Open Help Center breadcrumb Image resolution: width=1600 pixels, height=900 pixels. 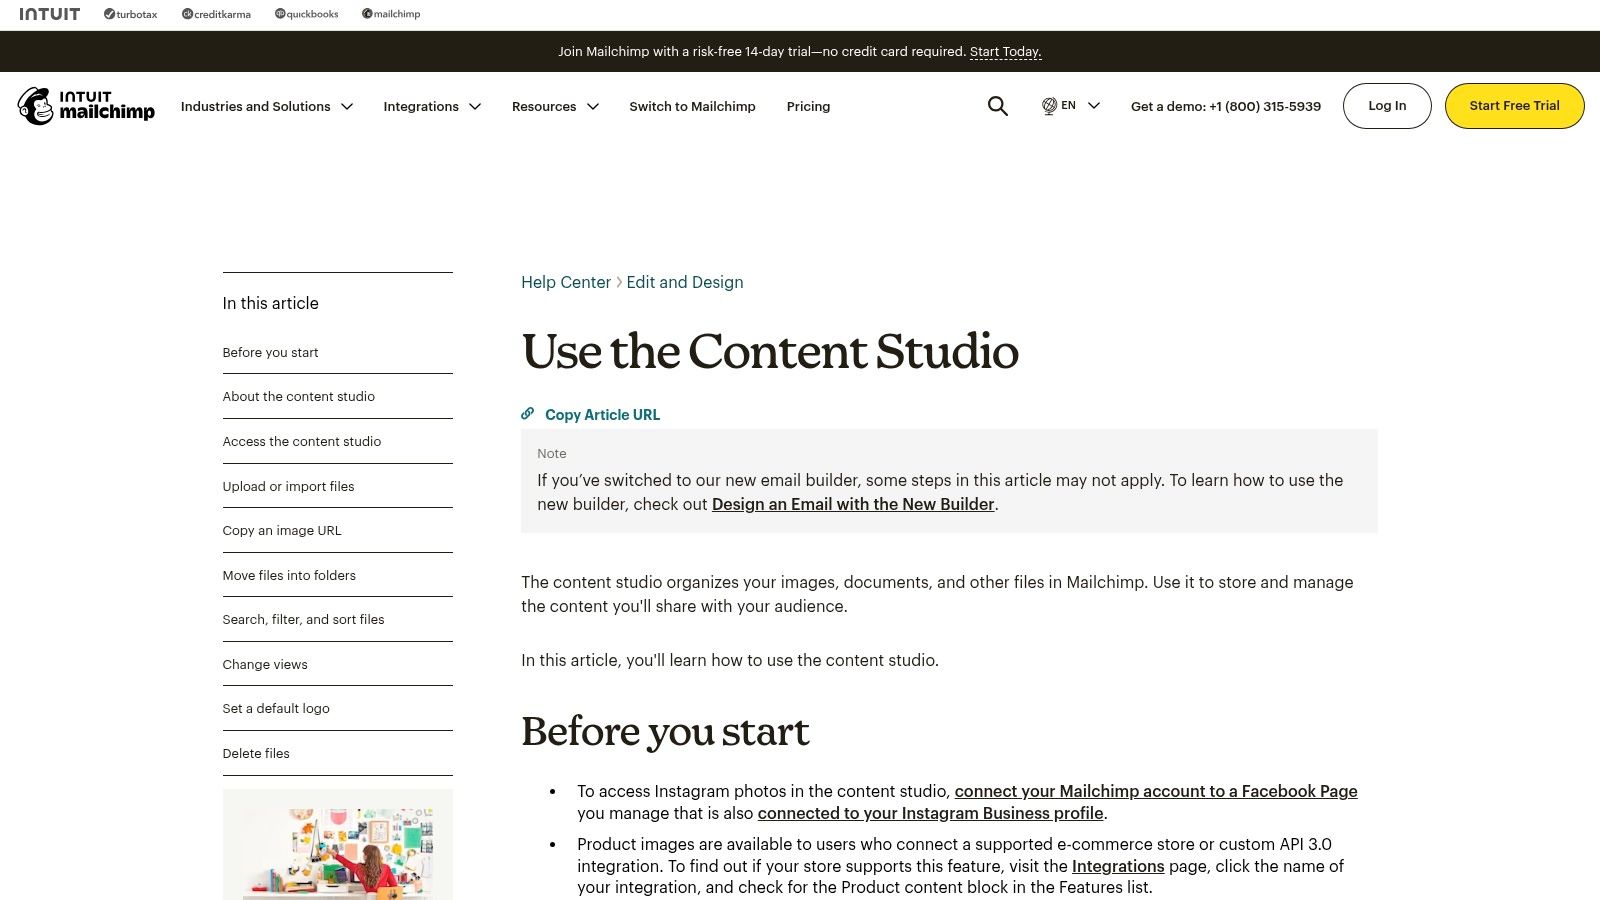point(566,282)
